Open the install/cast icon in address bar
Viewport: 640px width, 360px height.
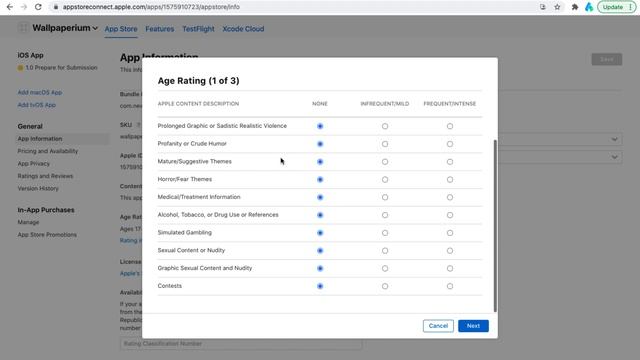coord(542,7)
